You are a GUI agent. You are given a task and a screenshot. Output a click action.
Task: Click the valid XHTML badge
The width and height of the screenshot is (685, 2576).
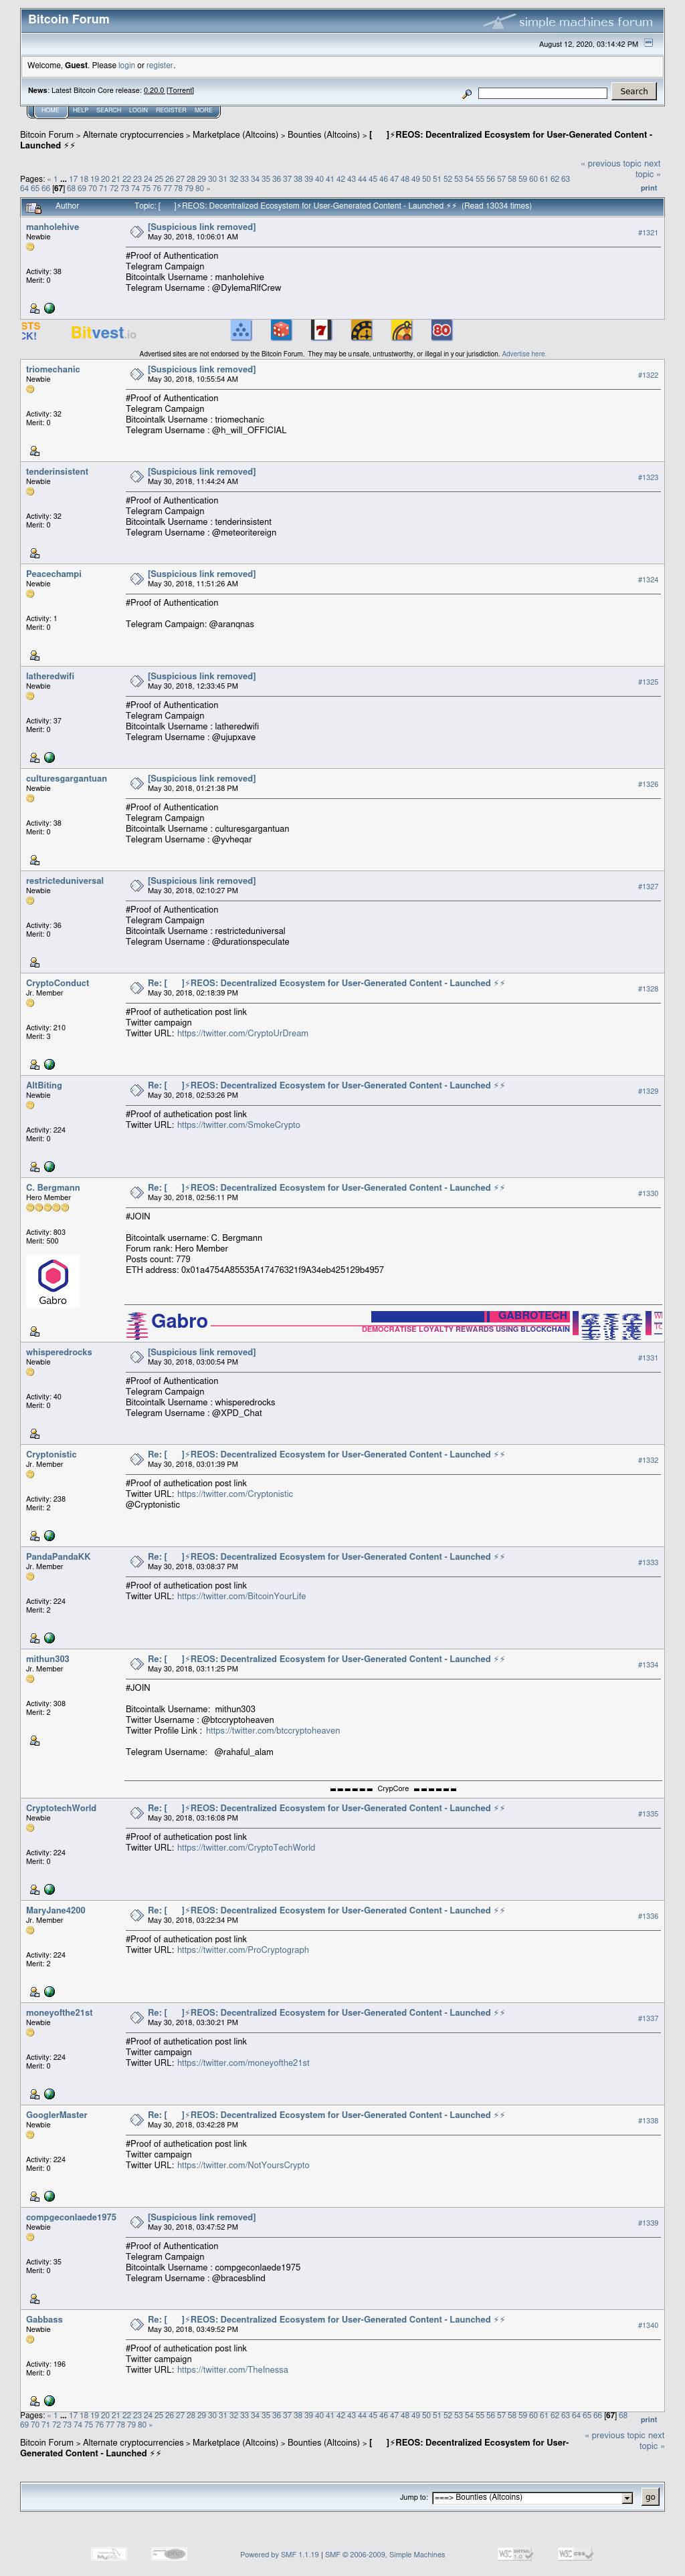516,2553
